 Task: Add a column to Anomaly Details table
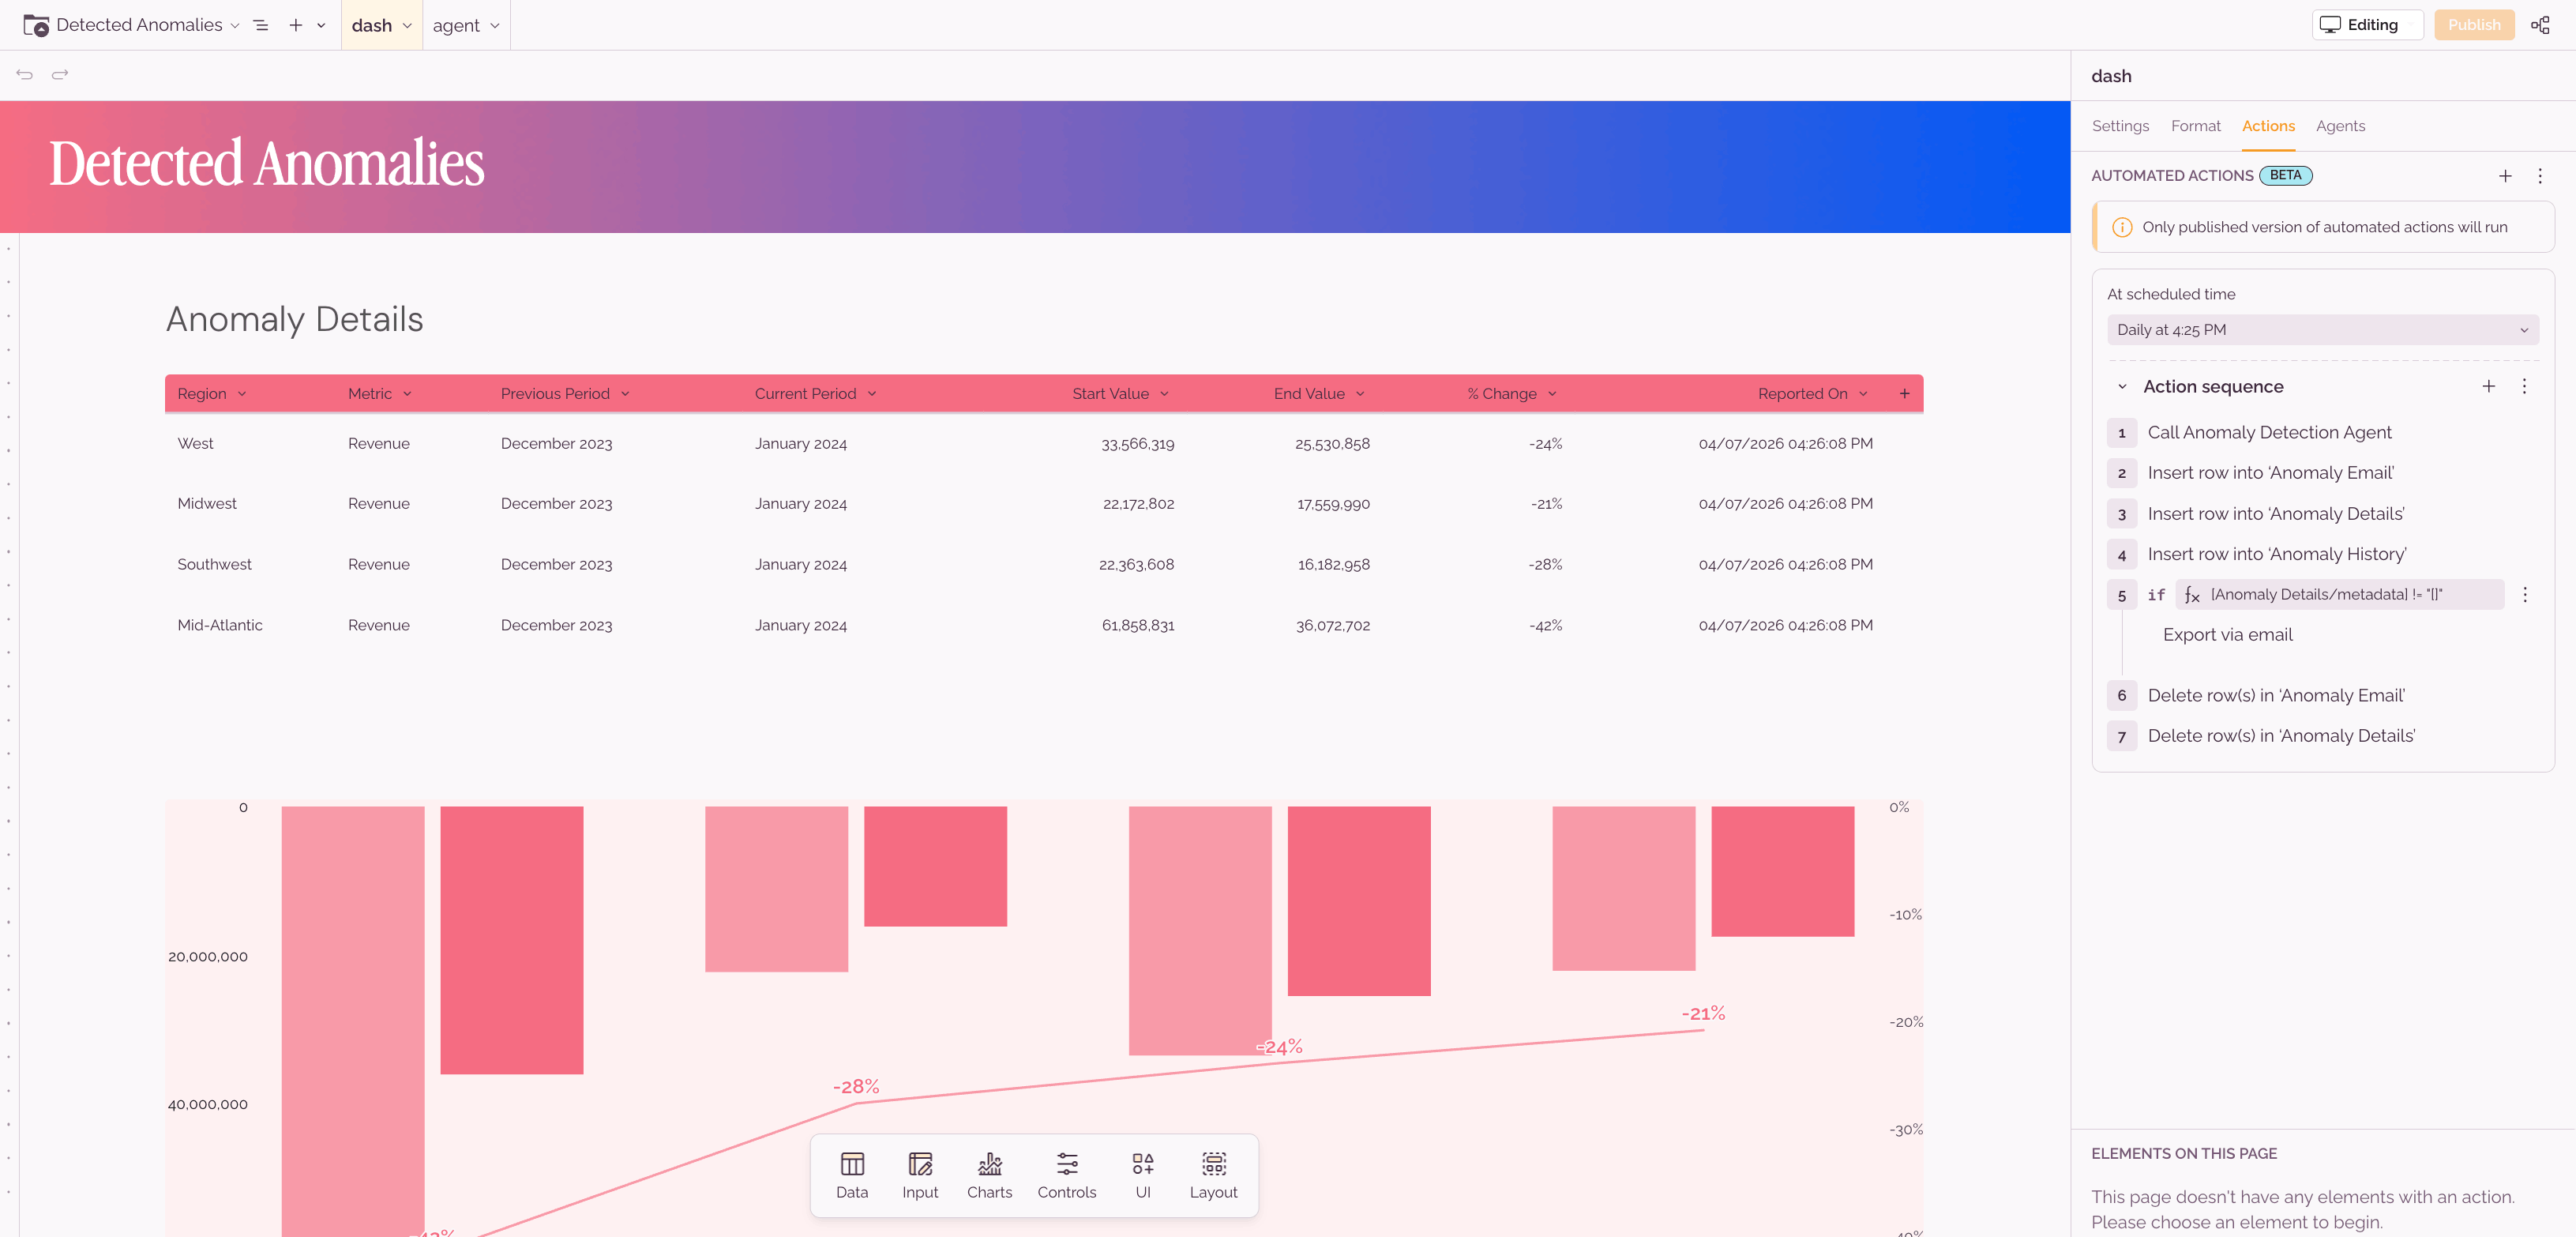click(1904, 394)
